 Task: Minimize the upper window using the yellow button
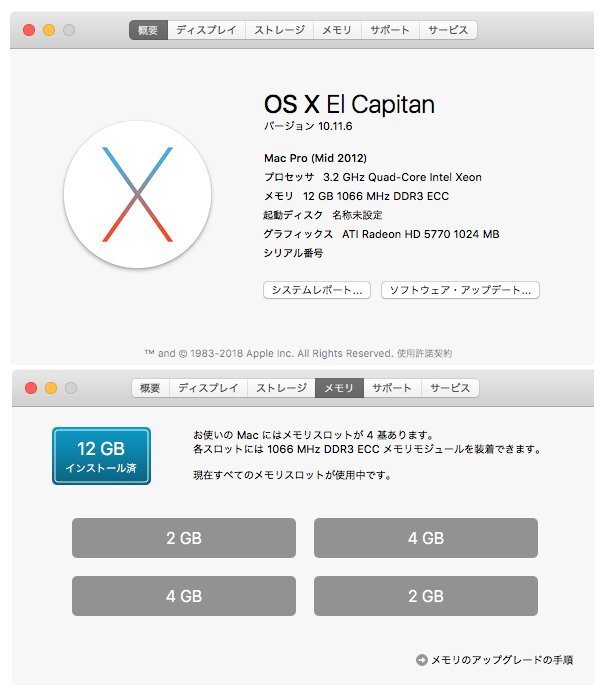pos(49,30)
